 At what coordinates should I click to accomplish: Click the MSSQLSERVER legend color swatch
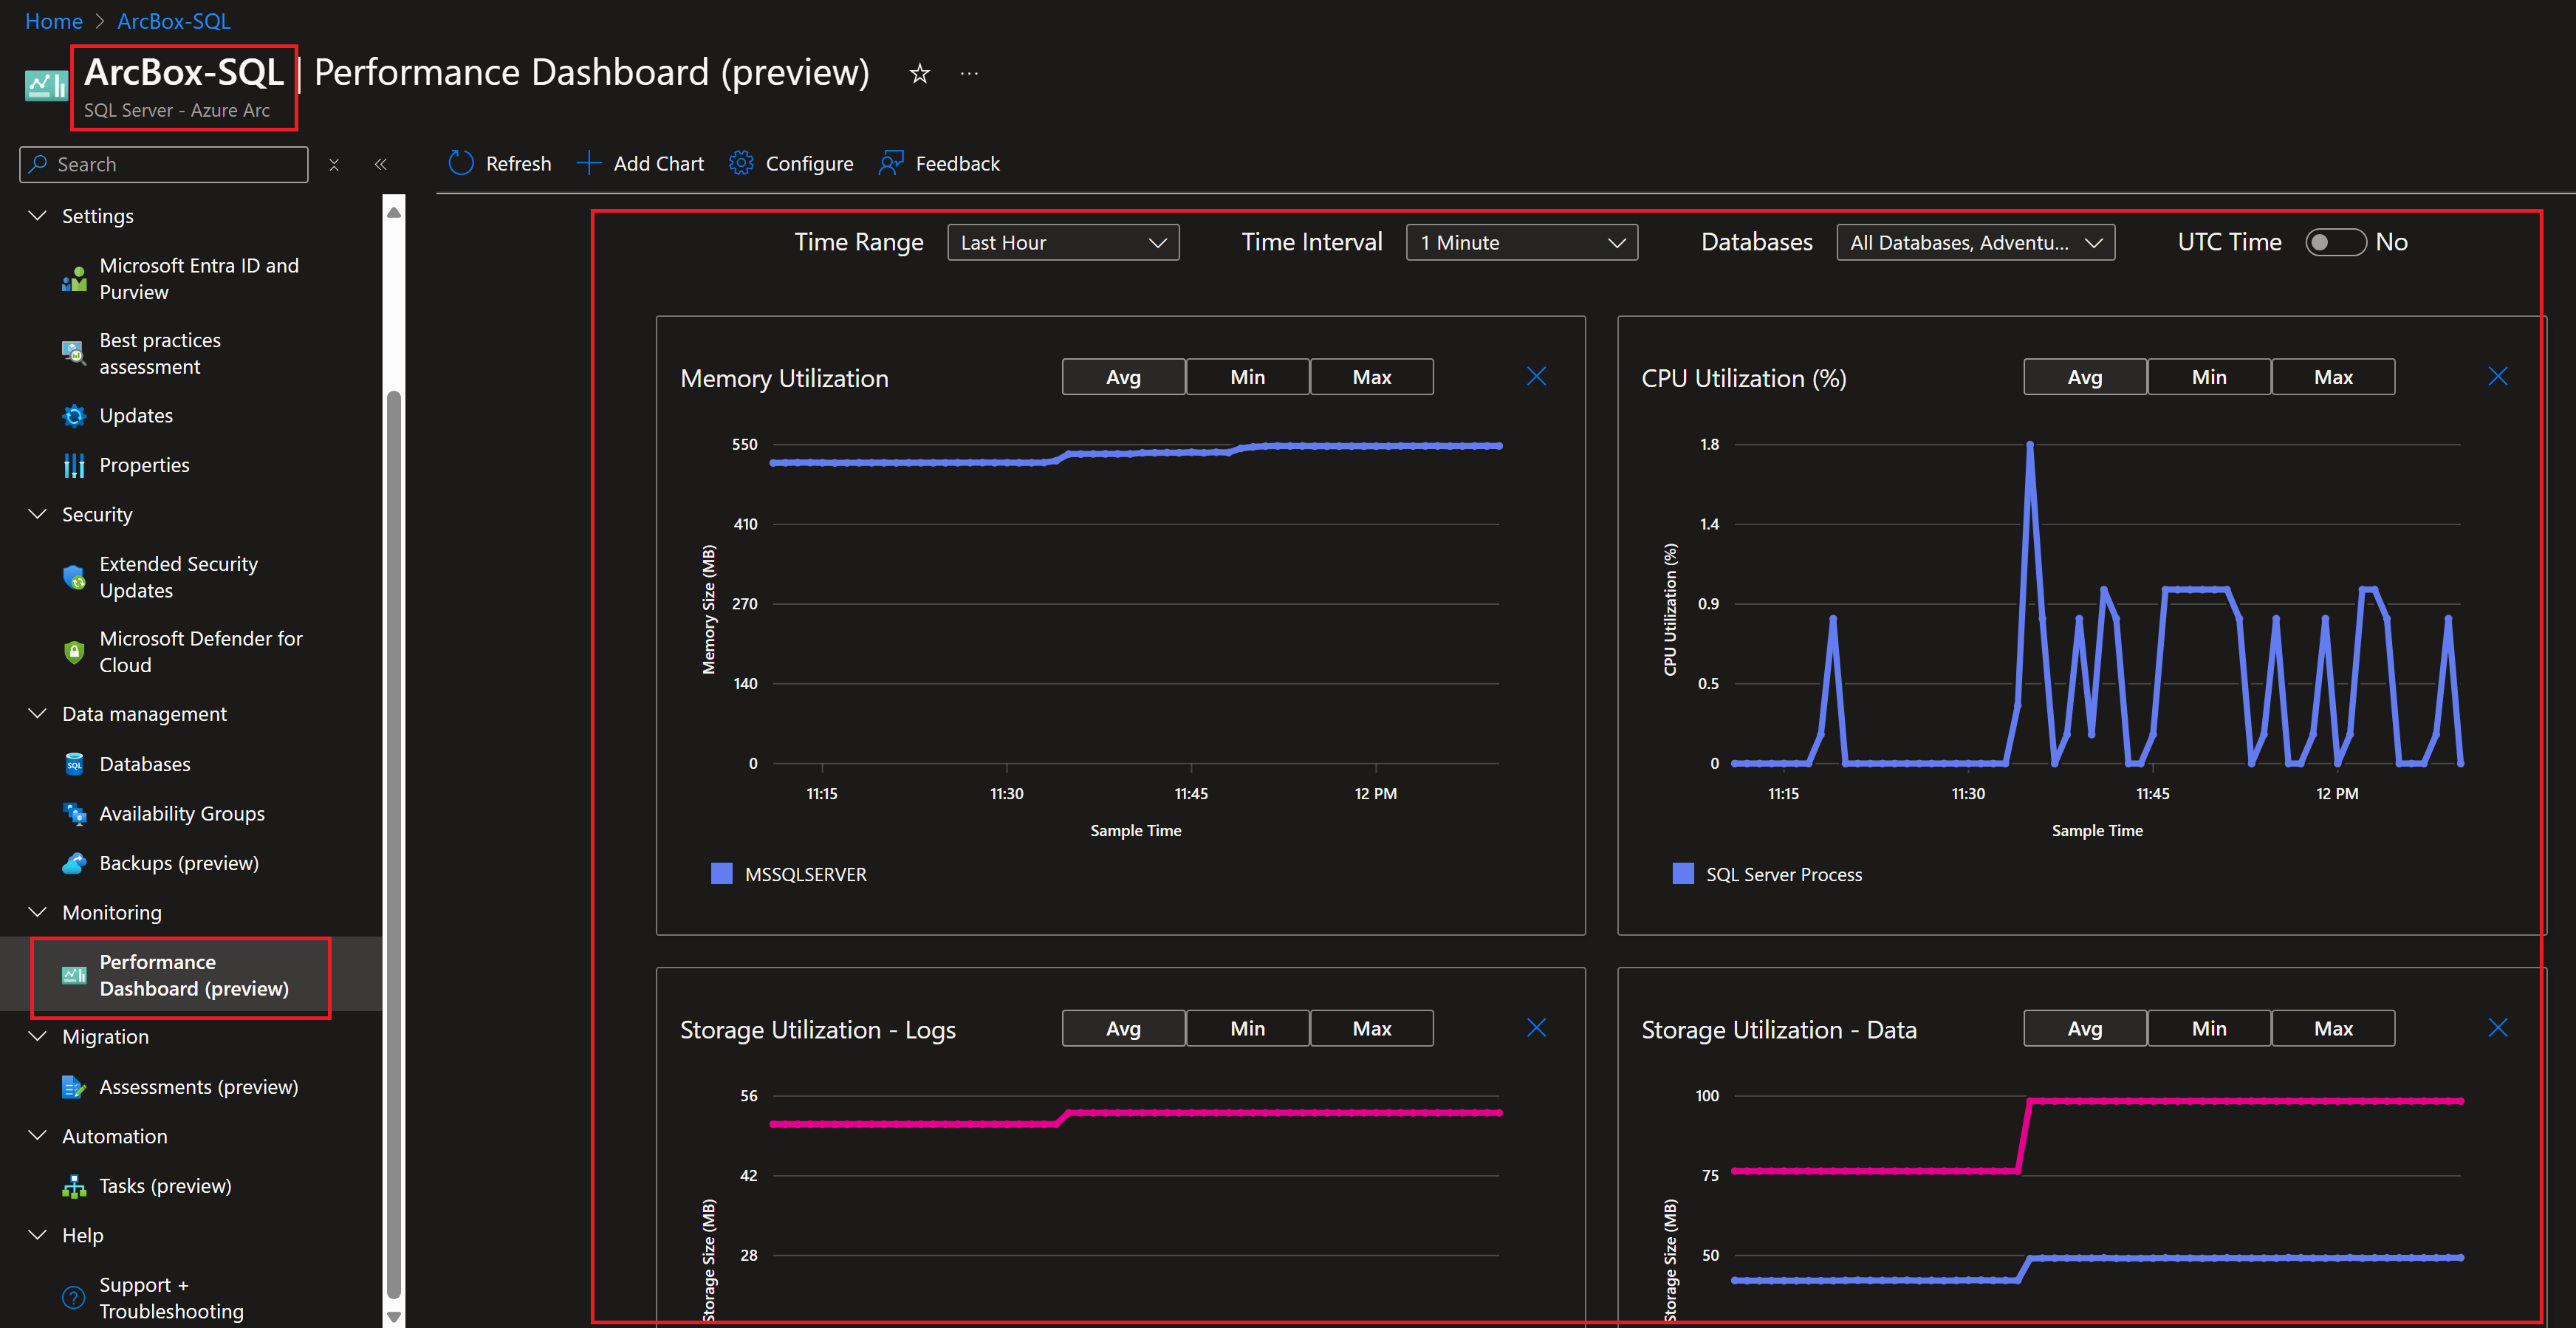[721, 874]
